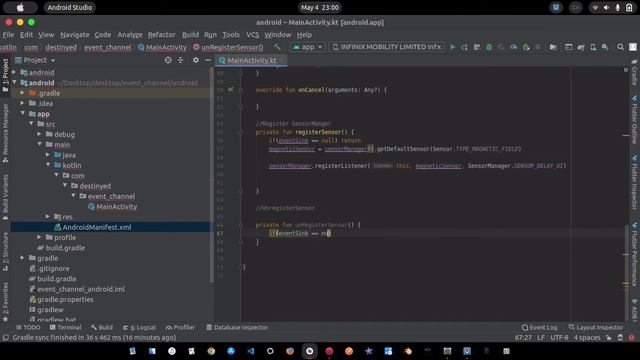Open the Logcat tool window

pos(140,327)
